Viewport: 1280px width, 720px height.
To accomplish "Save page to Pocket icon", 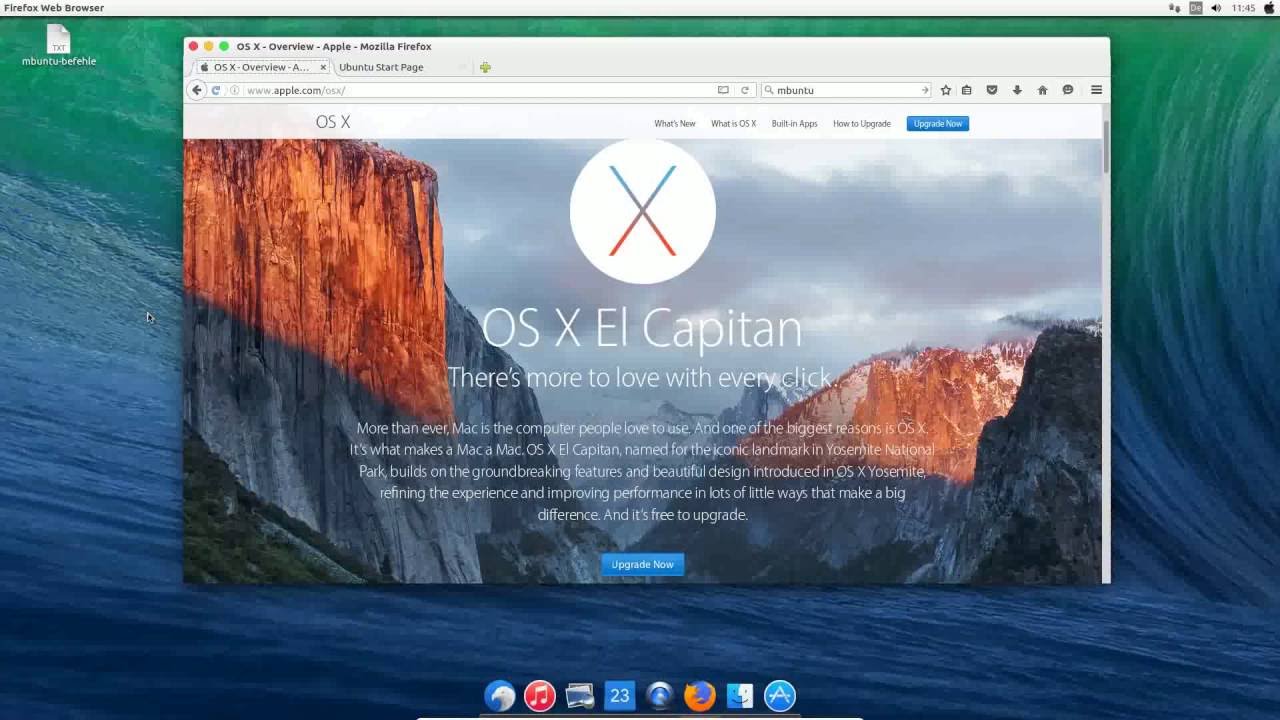I will [992, 90].
